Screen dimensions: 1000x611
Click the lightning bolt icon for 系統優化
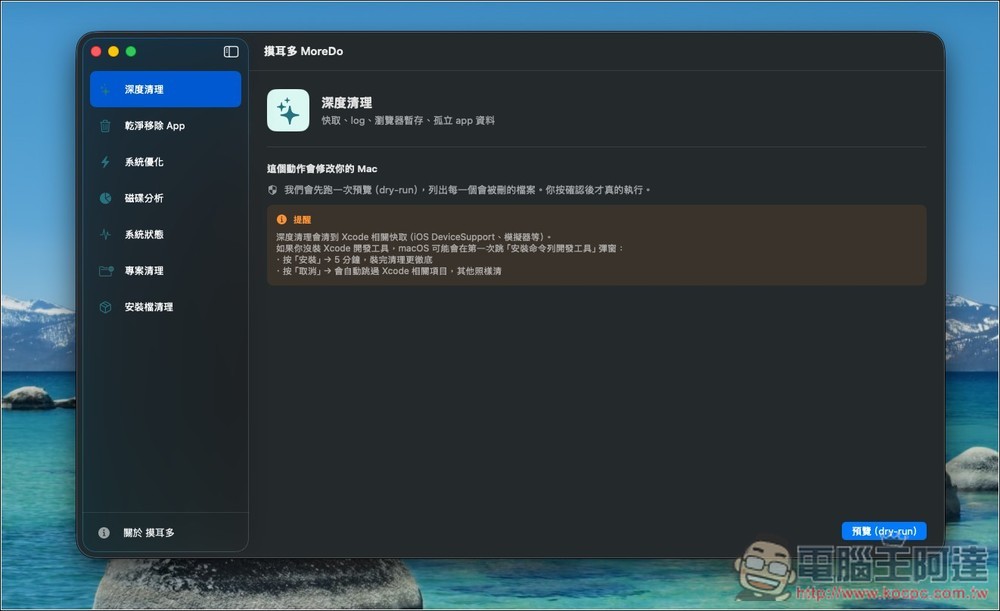tap(106, 161)
